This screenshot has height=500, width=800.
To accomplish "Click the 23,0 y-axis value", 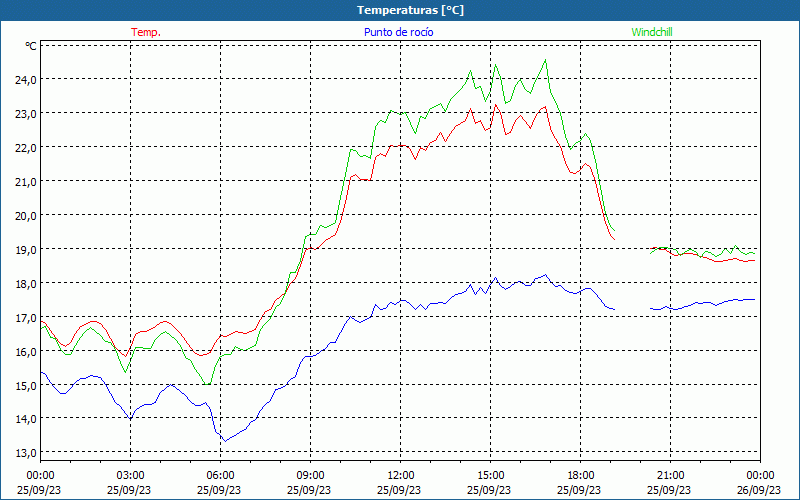I will [26, 113].
